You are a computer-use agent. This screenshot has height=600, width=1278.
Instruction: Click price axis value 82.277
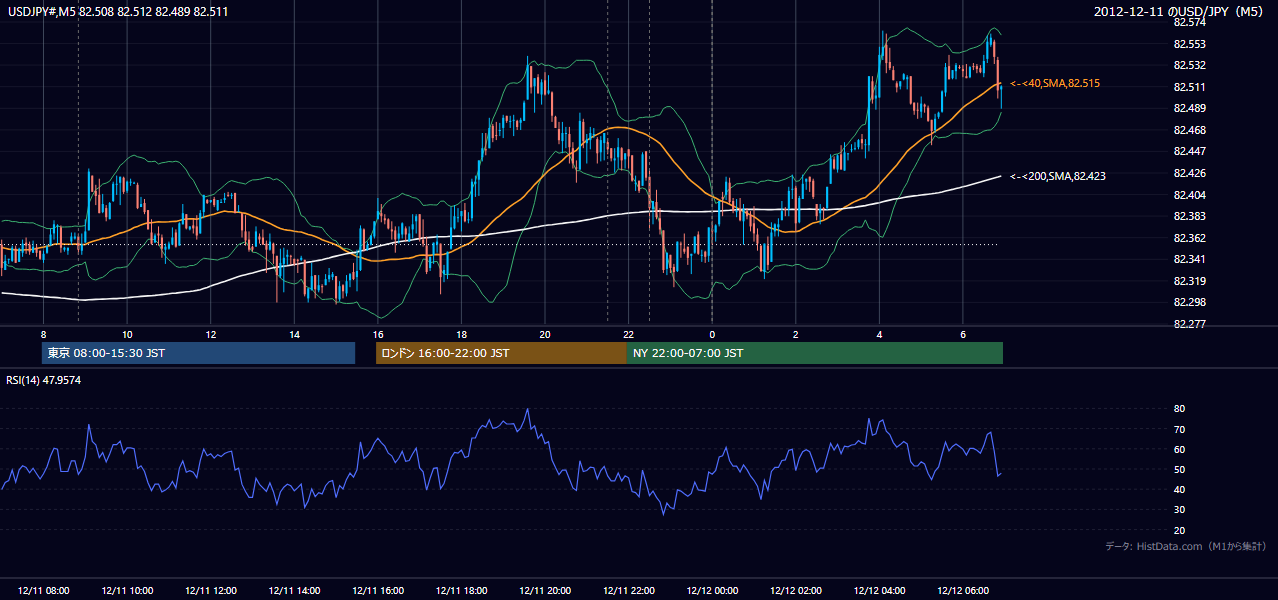pyautogui.click(x=1189, y=324)
